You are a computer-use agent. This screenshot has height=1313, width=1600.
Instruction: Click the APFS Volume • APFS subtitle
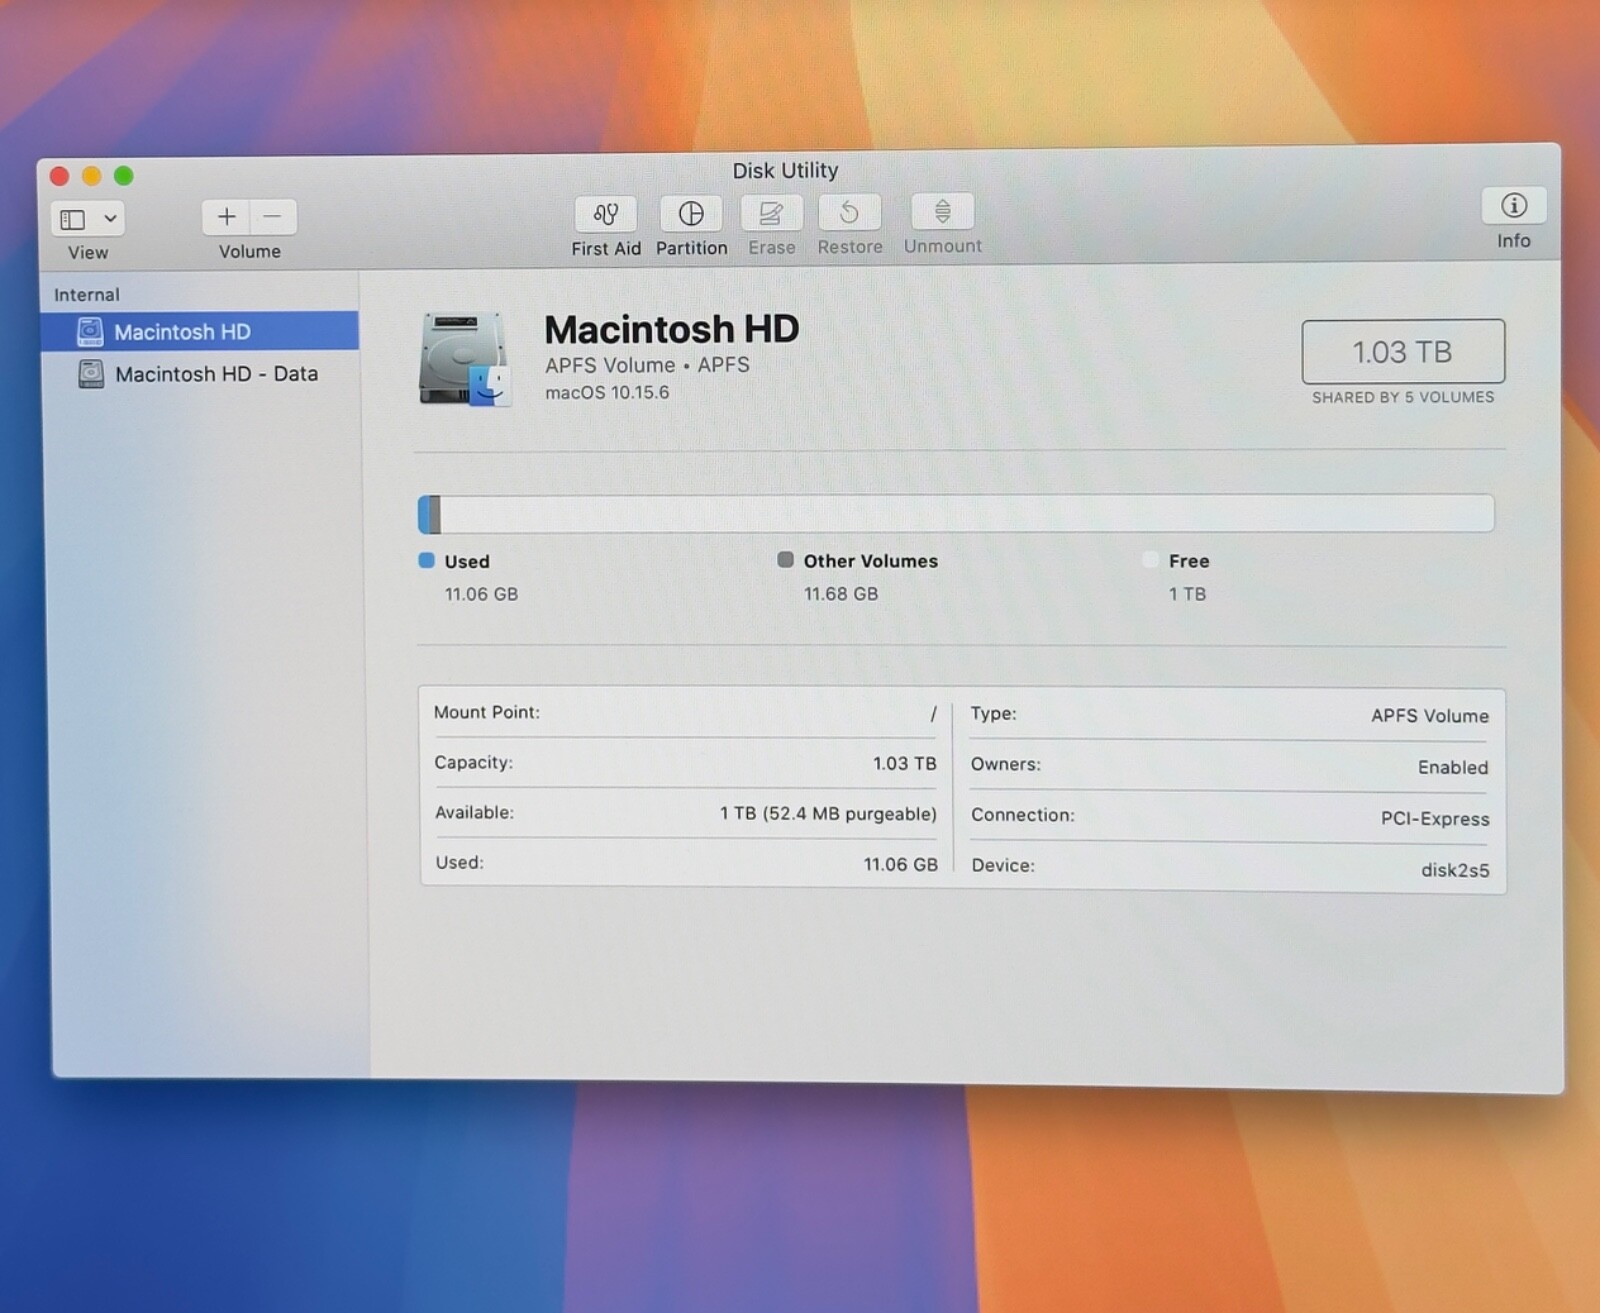tap(647, 365)
